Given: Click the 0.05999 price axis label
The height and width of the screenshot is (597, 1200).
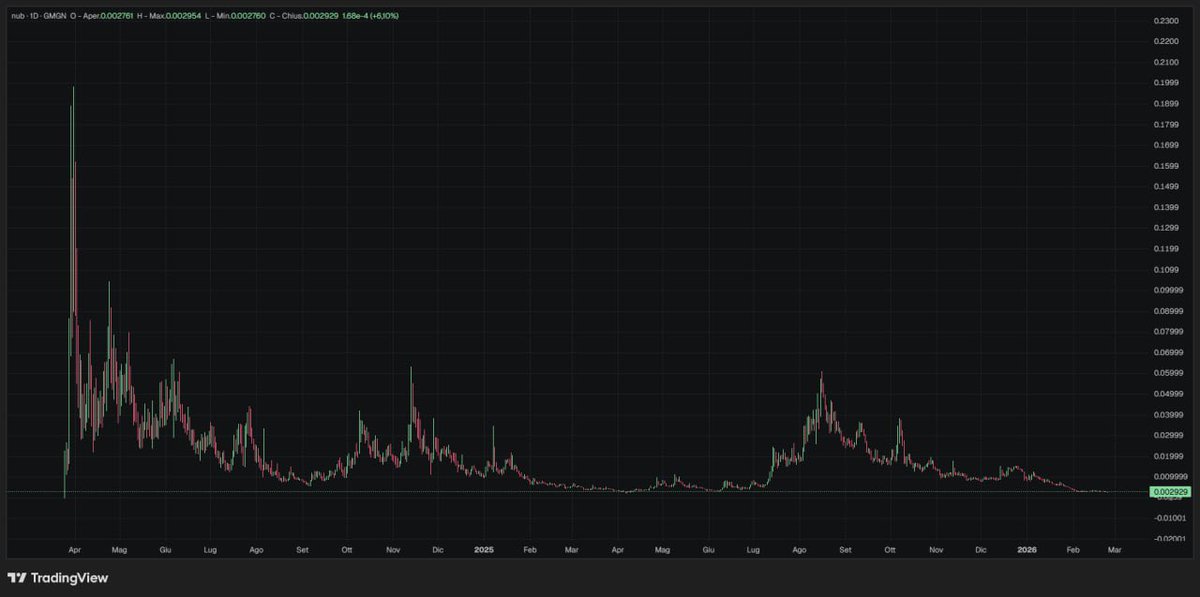Looking at the screenshot, I should pyautogui.click(x=1167, y=374).
